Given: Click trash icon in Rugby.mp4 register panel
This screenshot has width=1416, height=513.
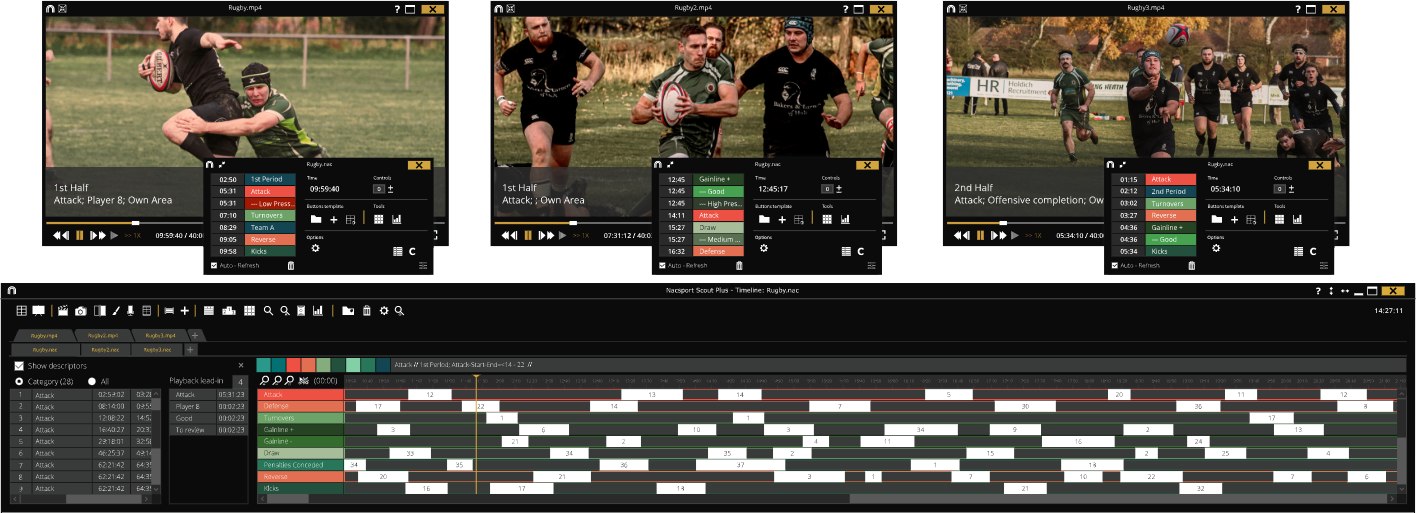Looking at the screenshot, I should coord(291,266).
